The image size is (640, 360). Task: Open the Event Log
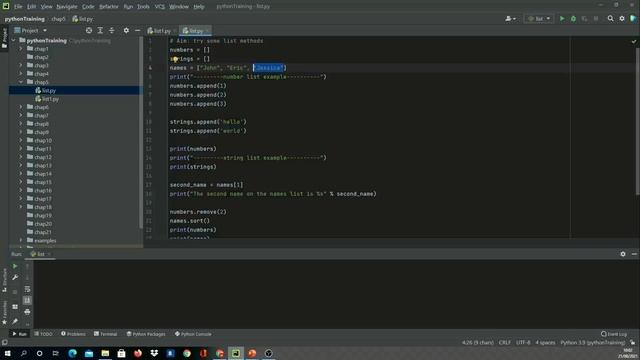614,334
